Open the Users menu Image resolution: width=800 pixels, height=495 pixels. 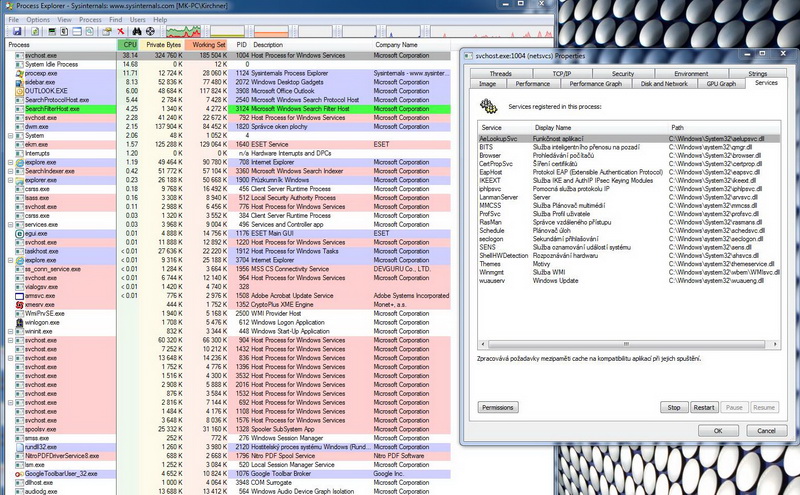[x=138, y=19]
